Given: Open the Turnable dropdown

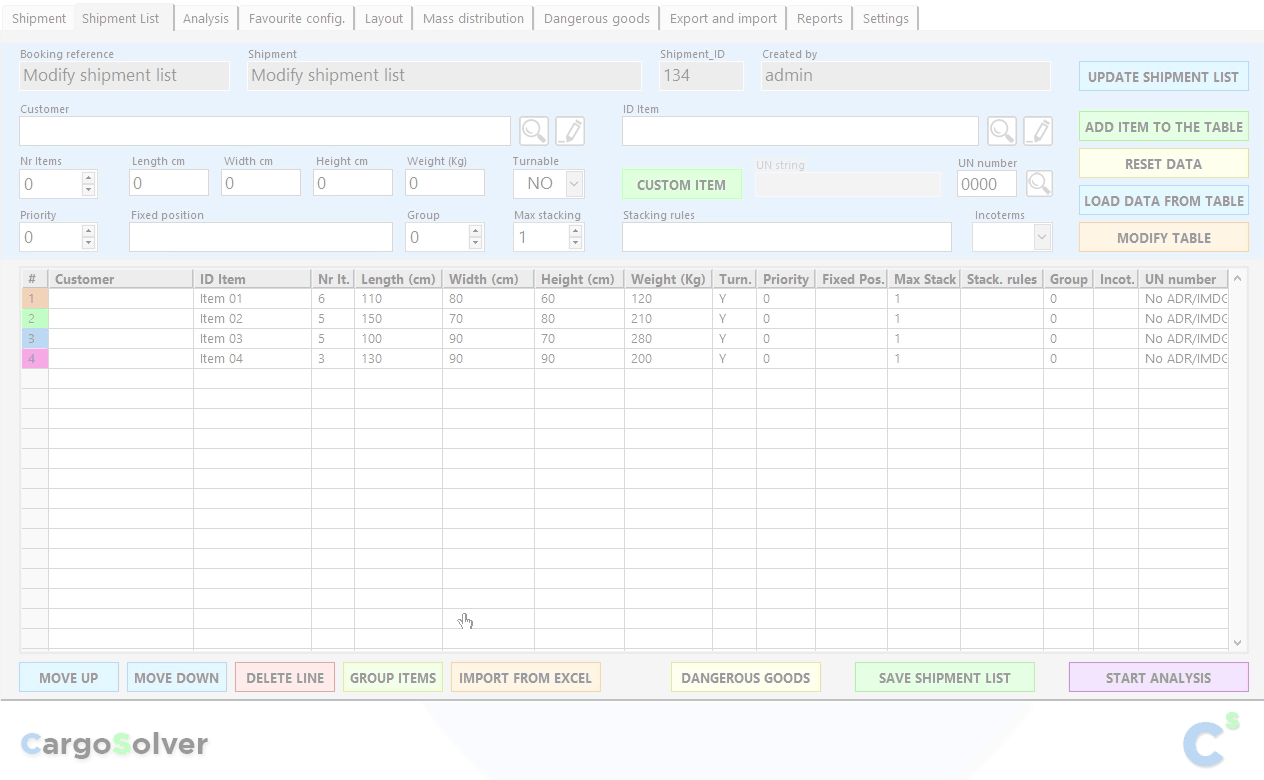Looking at the screenshot, I should [574, 184].
